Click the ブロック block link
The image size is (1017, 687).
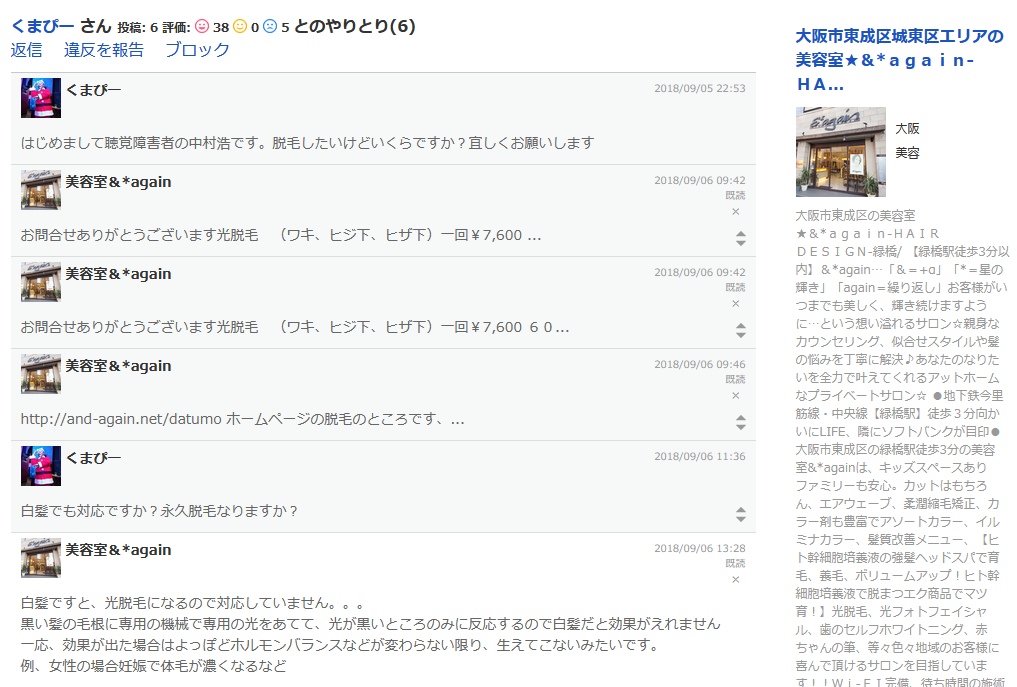(197, 50)
